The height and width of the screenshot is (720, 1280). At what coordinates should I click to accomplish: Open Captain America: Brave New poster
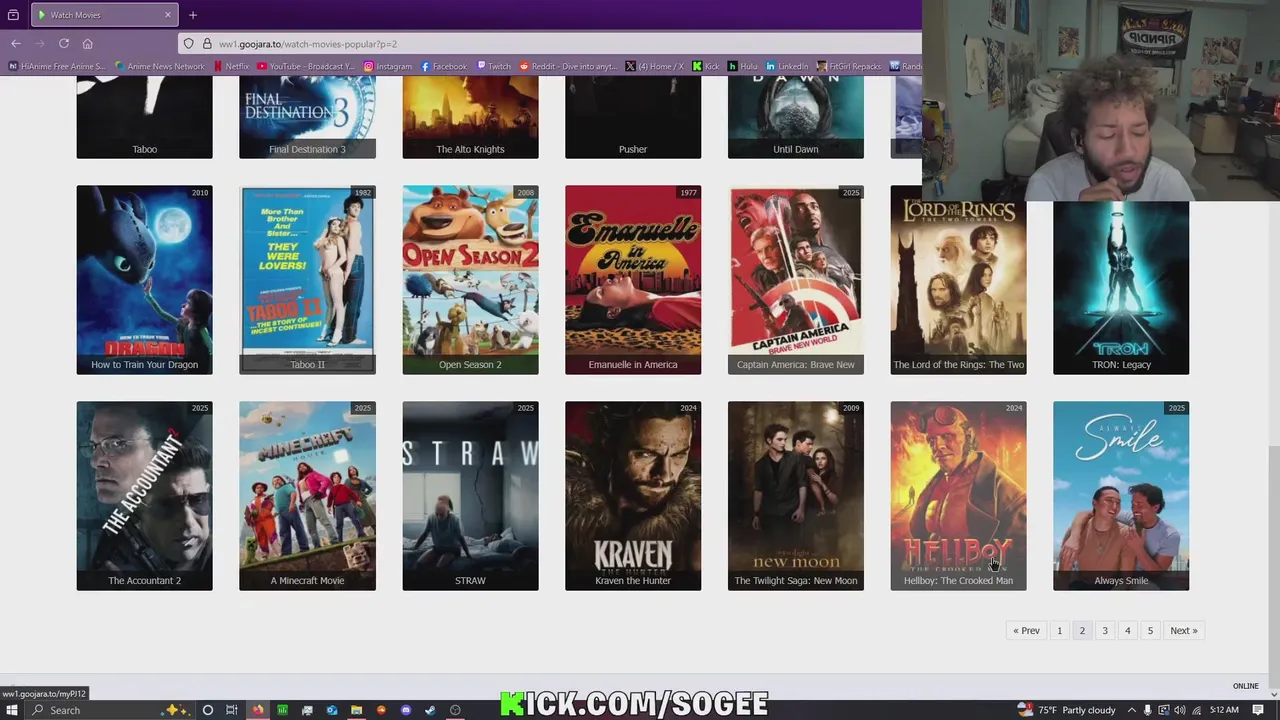click(x=796, y=280)
